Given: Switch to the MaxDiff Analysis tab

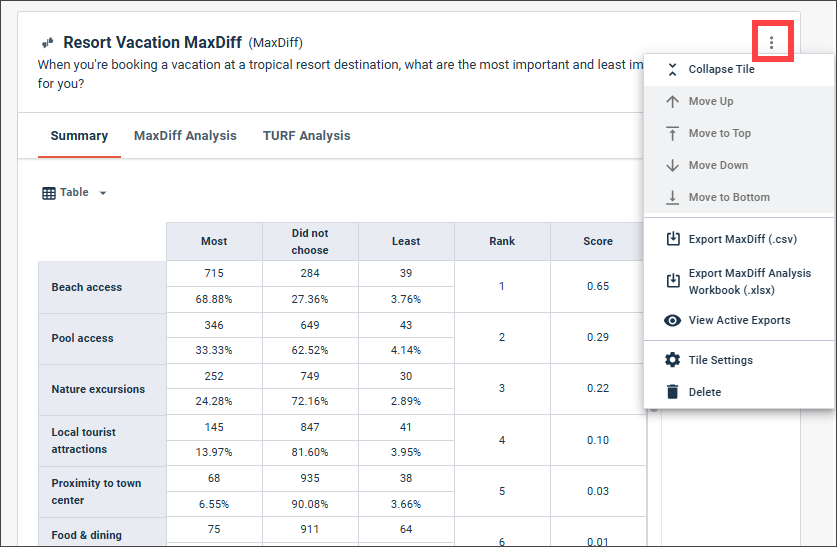Looking at the screenshot, I should 185,136.
